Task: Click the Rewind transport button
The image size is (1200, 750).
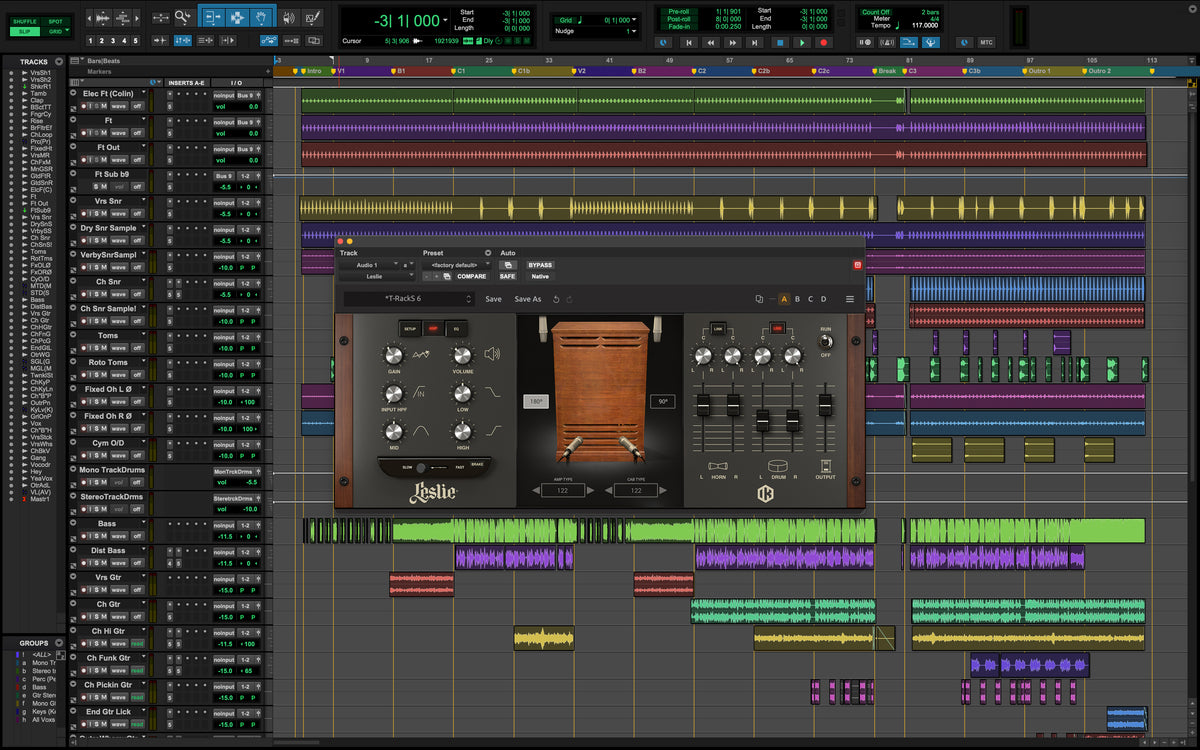Action: tap(710, 43)
